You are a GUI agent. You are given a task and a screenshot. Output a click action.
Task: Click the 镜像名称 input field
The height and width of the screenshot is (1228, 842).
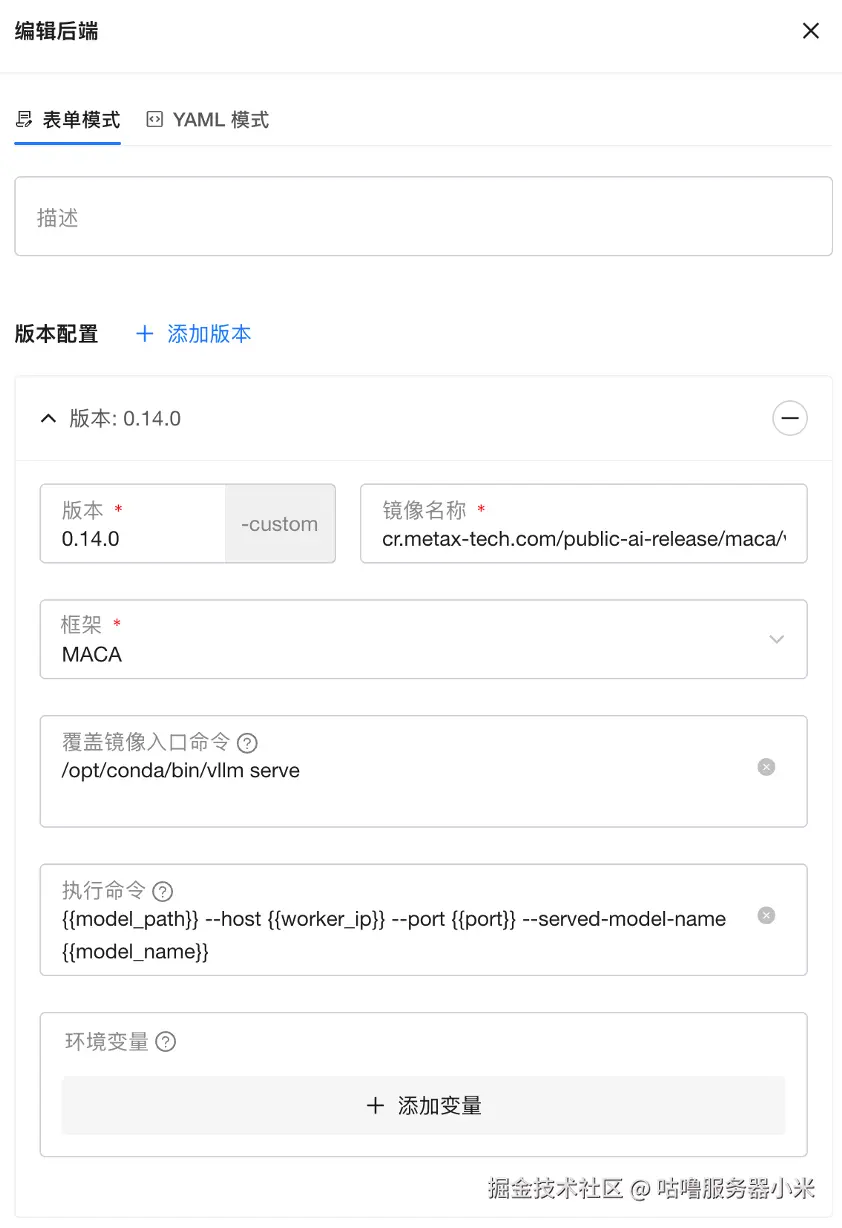[x=584, y=524]
